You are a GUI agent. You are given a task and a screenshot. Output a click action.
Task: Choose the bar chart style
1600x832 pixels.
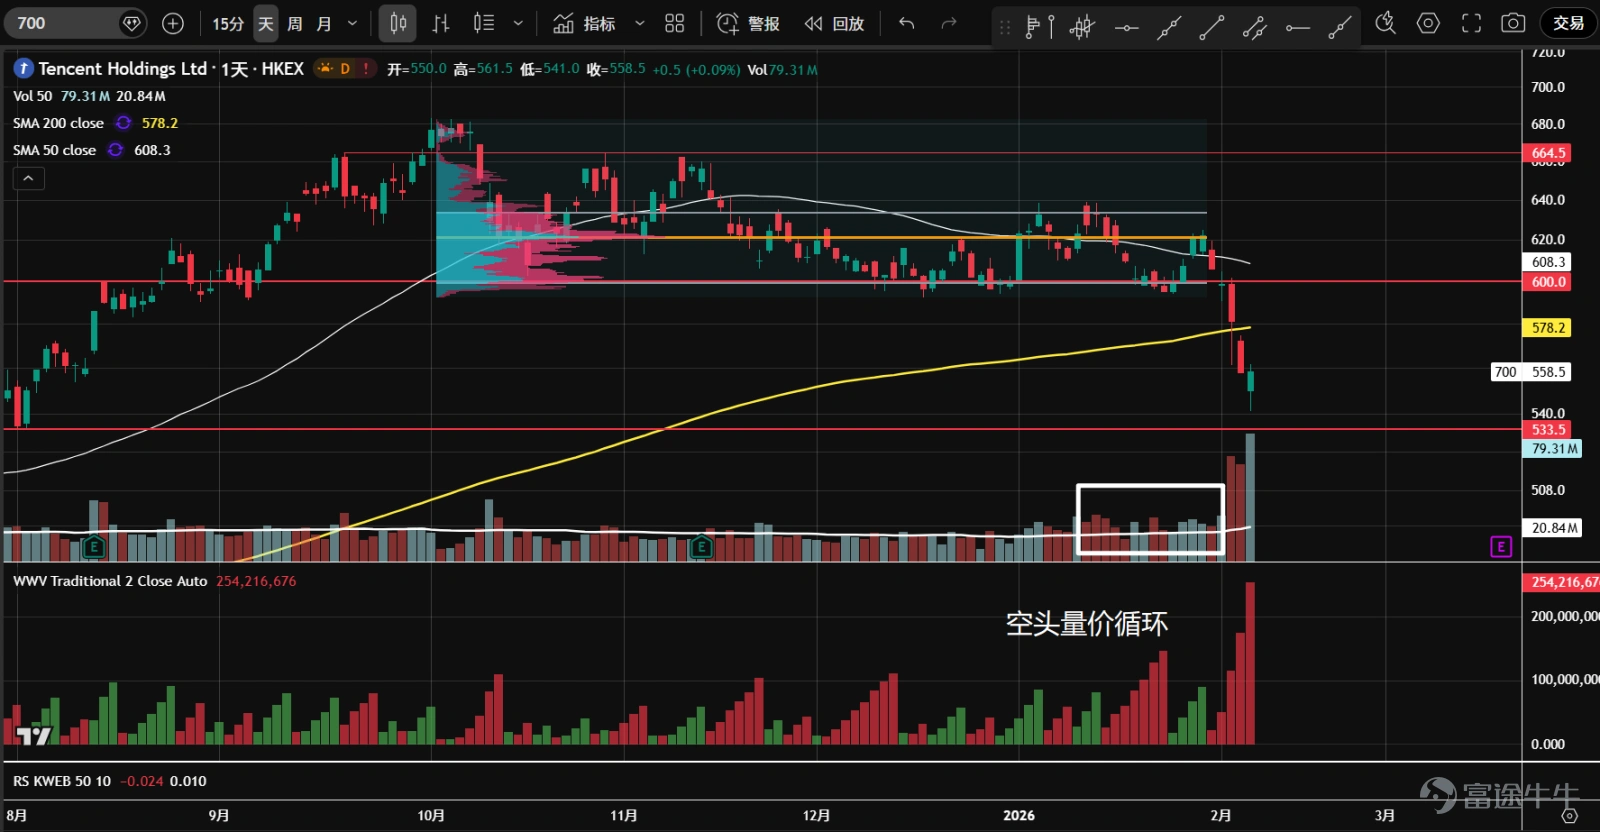[x=441, y=23]
